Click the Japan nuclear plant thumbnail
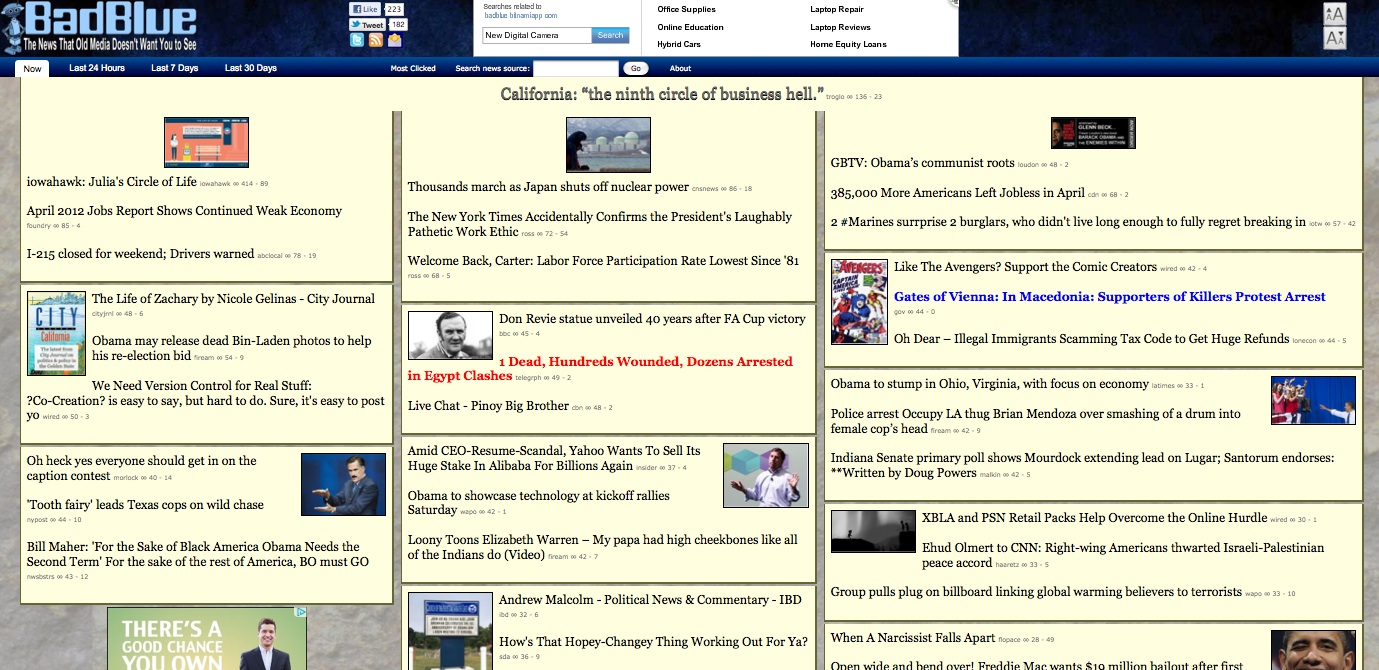Image resolution: width=1379 pixels, height=670 pixels. 608,145
